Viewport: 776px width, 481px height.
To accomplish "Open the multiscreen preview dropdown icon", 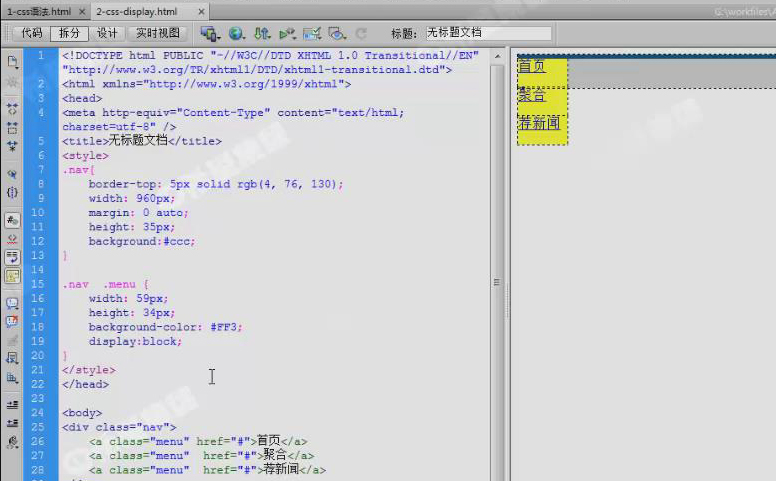I will pyautogui.click(x=210, y=33).
